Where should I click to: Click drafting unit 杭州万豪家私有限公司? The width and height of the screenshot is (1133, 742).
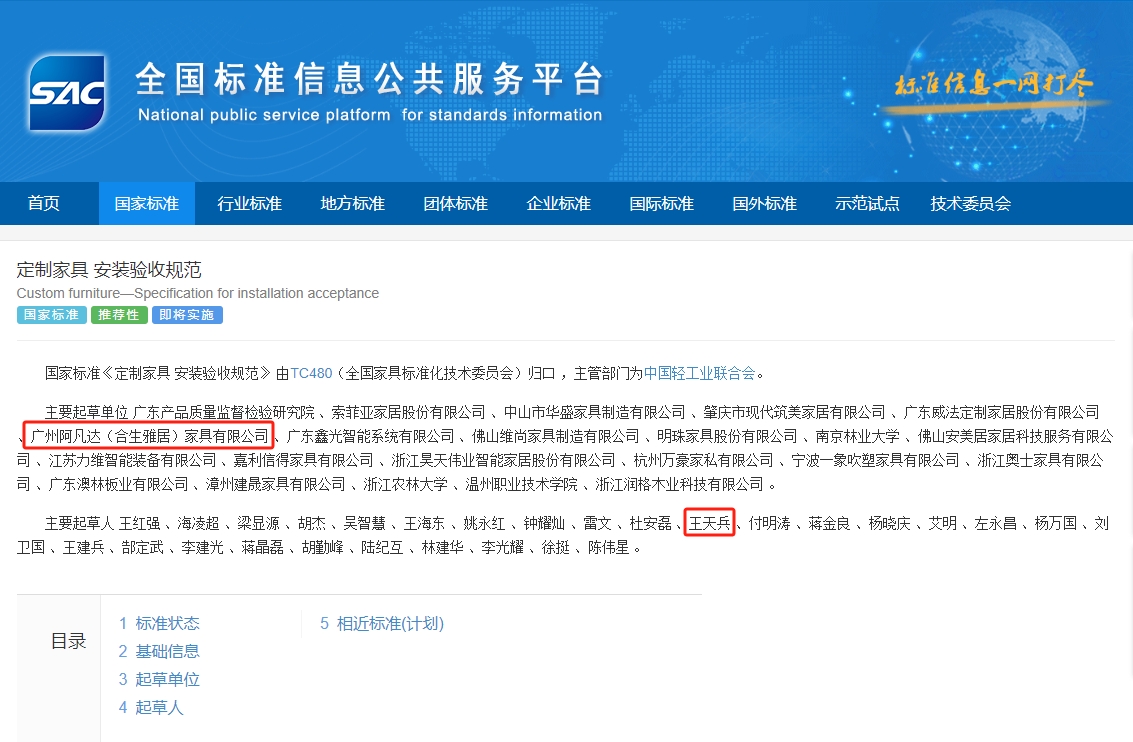tap(703, 460)
